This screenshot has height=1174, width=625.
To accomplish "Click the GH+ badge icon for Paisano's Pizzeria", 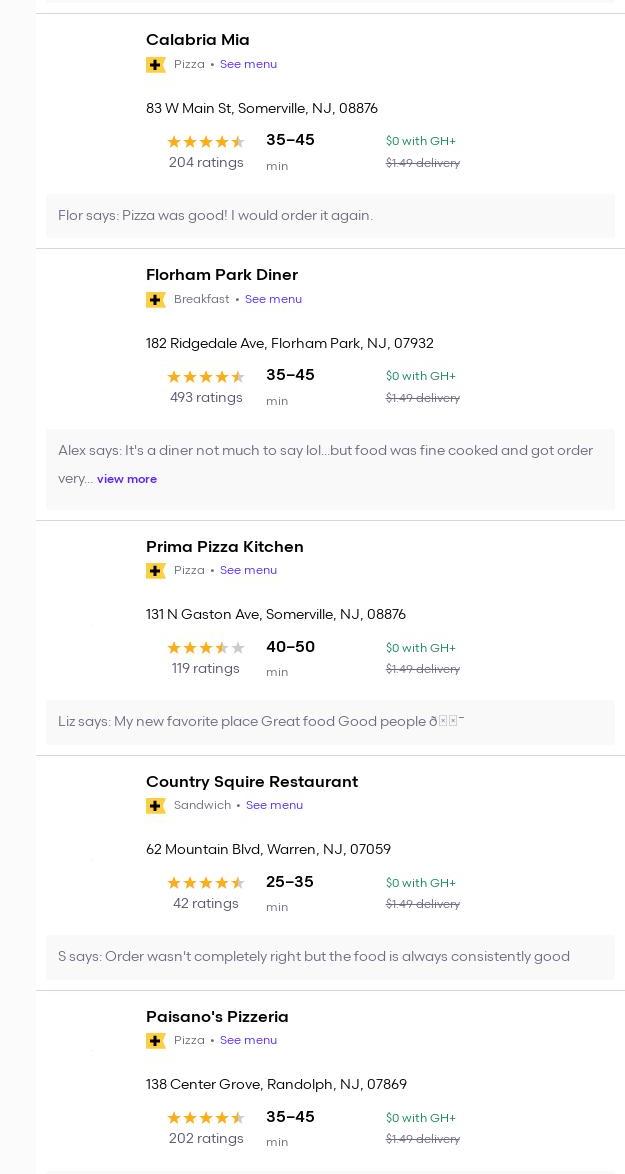I will pyautogui.click(x=156, y=1041).
